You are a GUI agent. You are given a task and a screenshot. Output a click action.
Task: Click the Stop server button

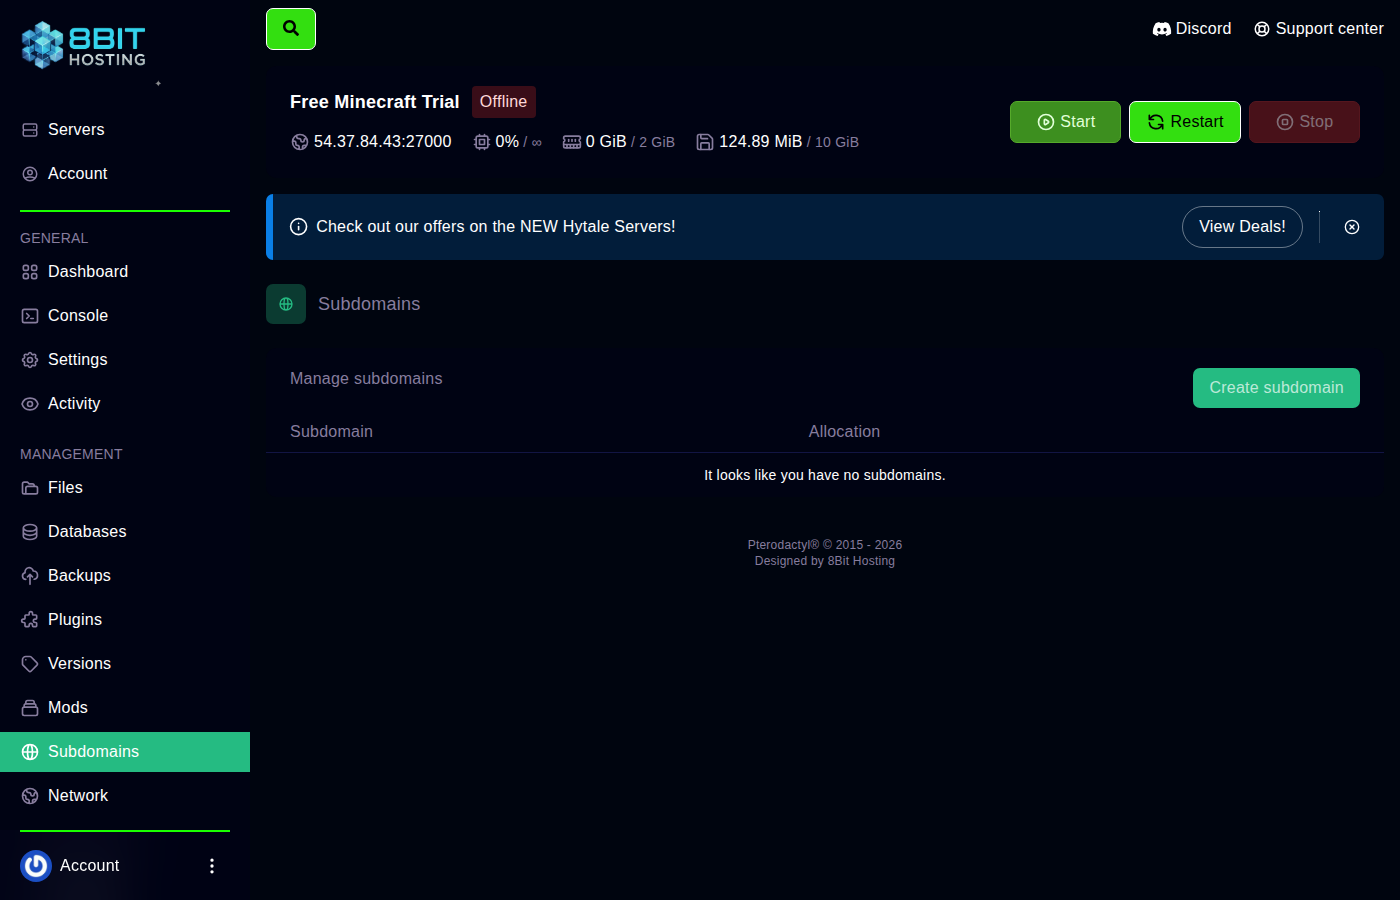tap(1304, 122)
